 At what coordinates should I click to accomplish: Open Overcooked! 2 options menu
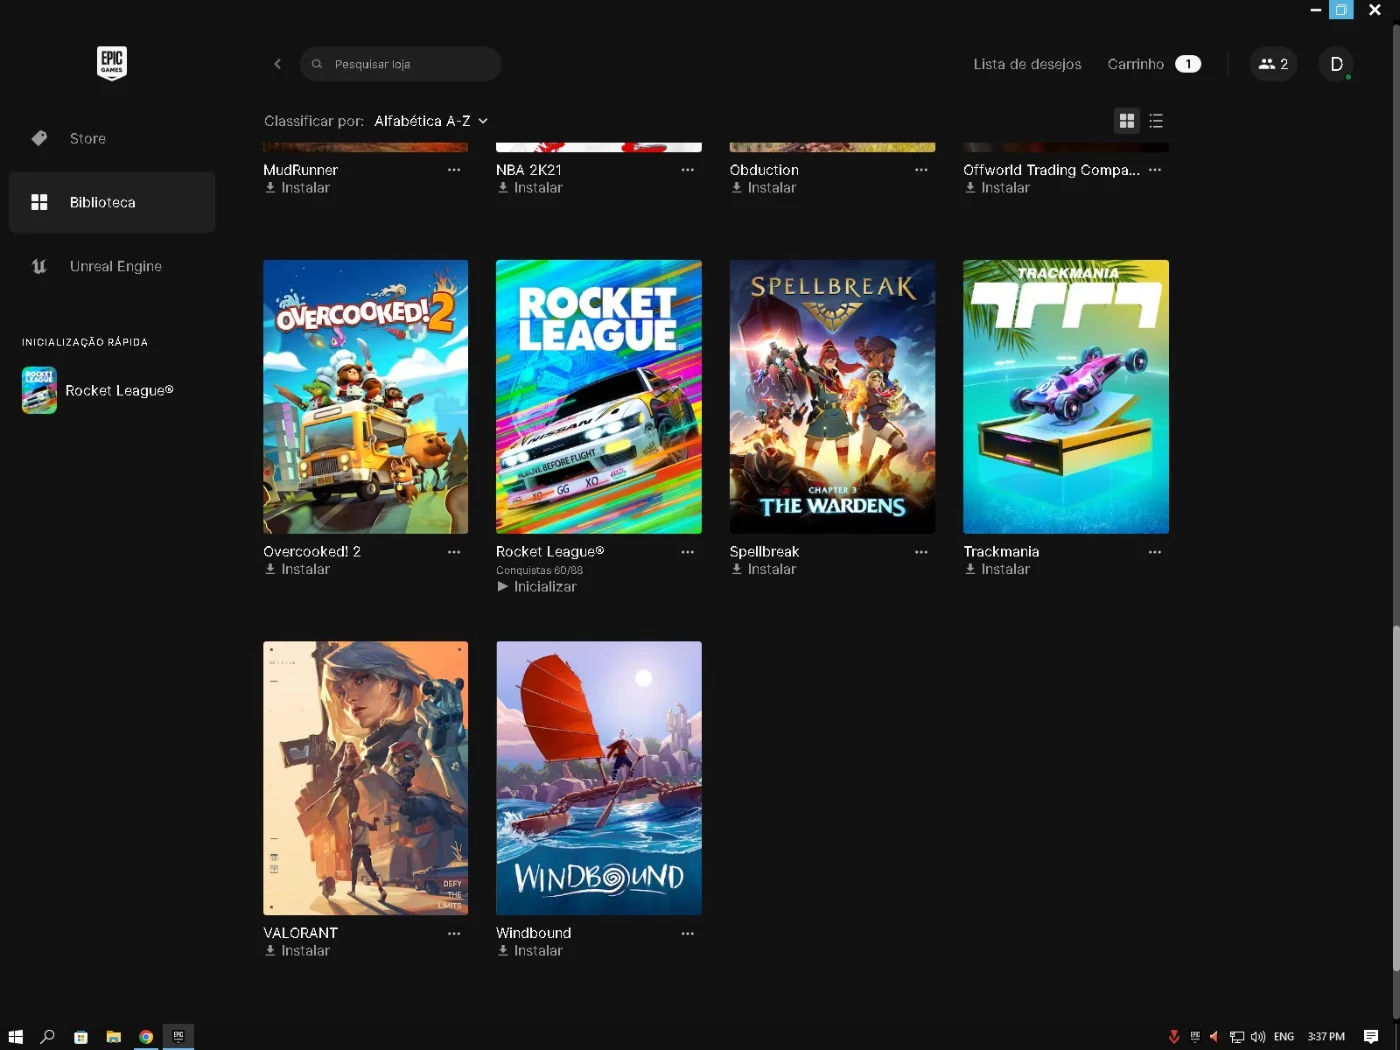(454, 552)
